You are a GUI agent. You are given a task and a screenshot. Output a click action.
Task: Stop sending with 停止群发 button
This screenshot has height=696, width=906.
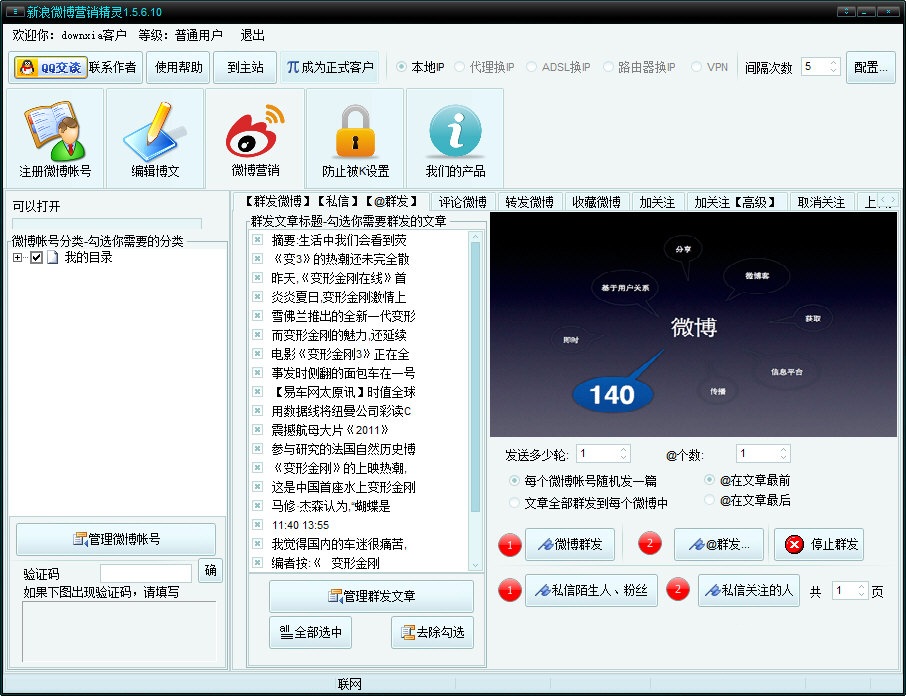[819, 544]
